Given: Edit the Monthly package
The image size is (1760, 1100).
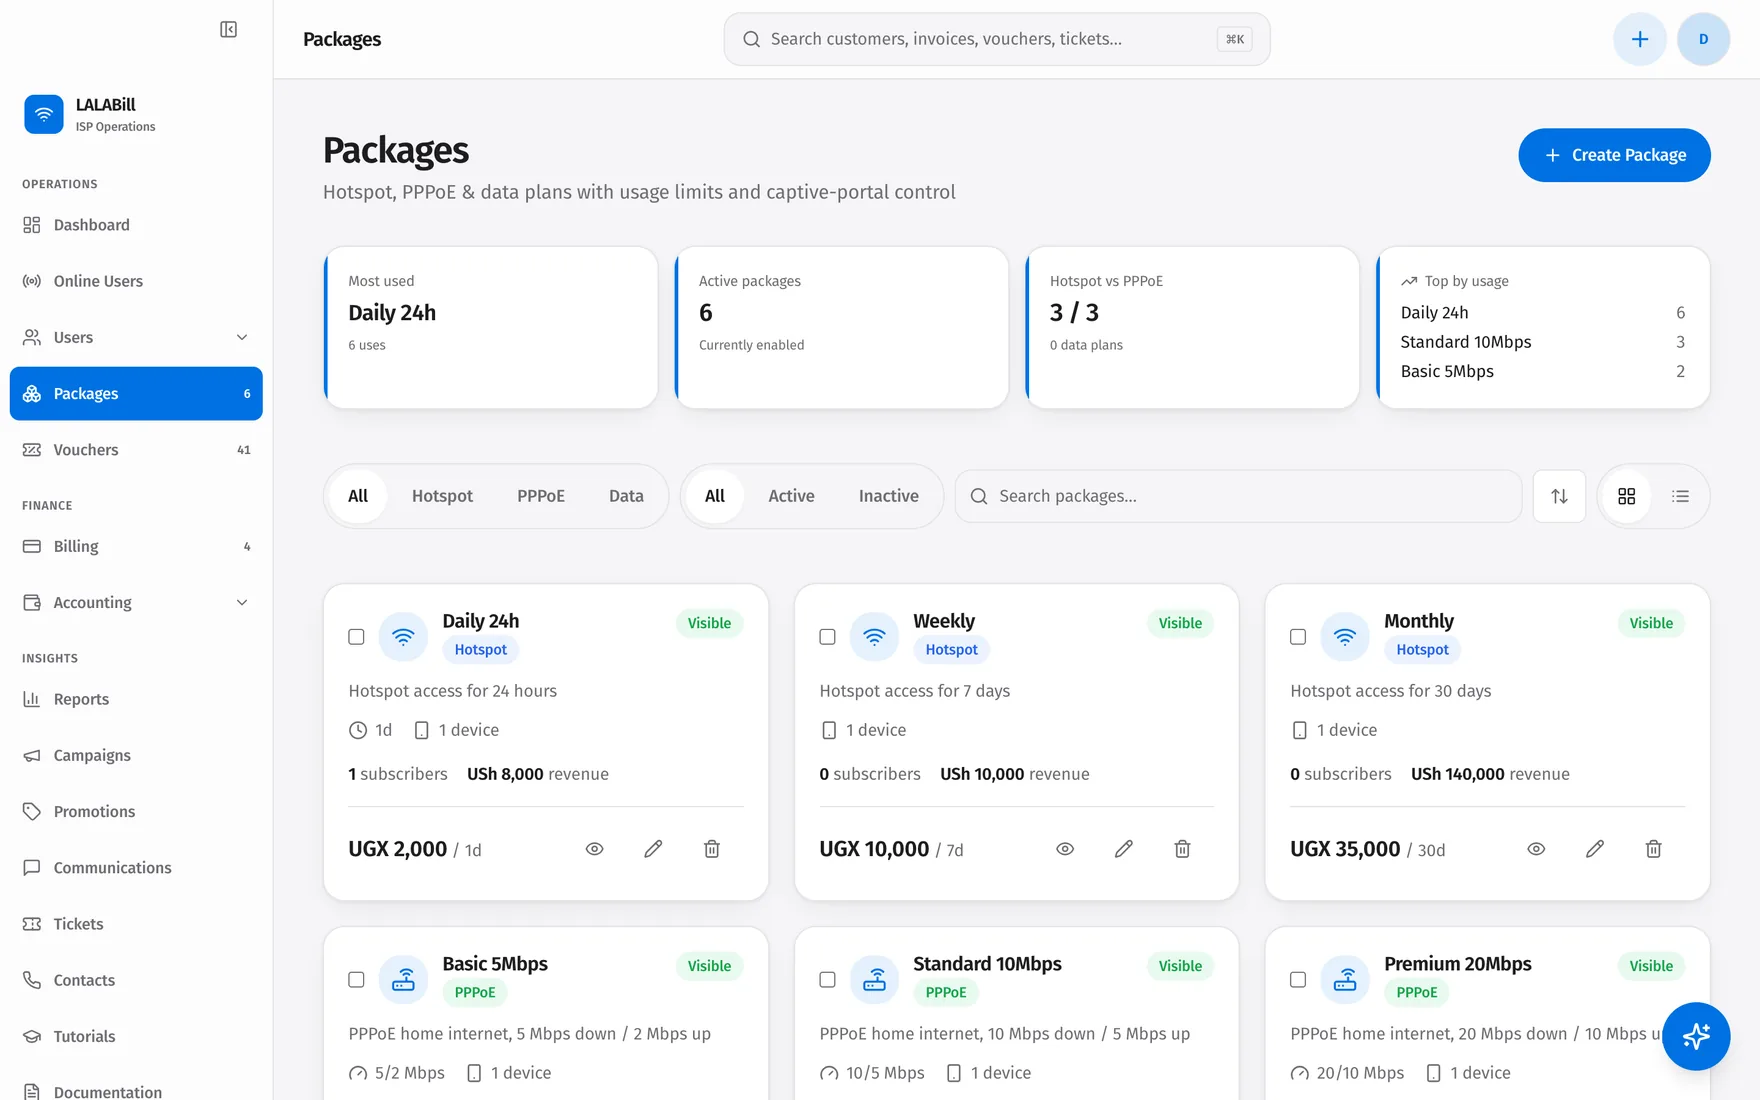Looking at the screenshot, I should (x=1595, y=849).
